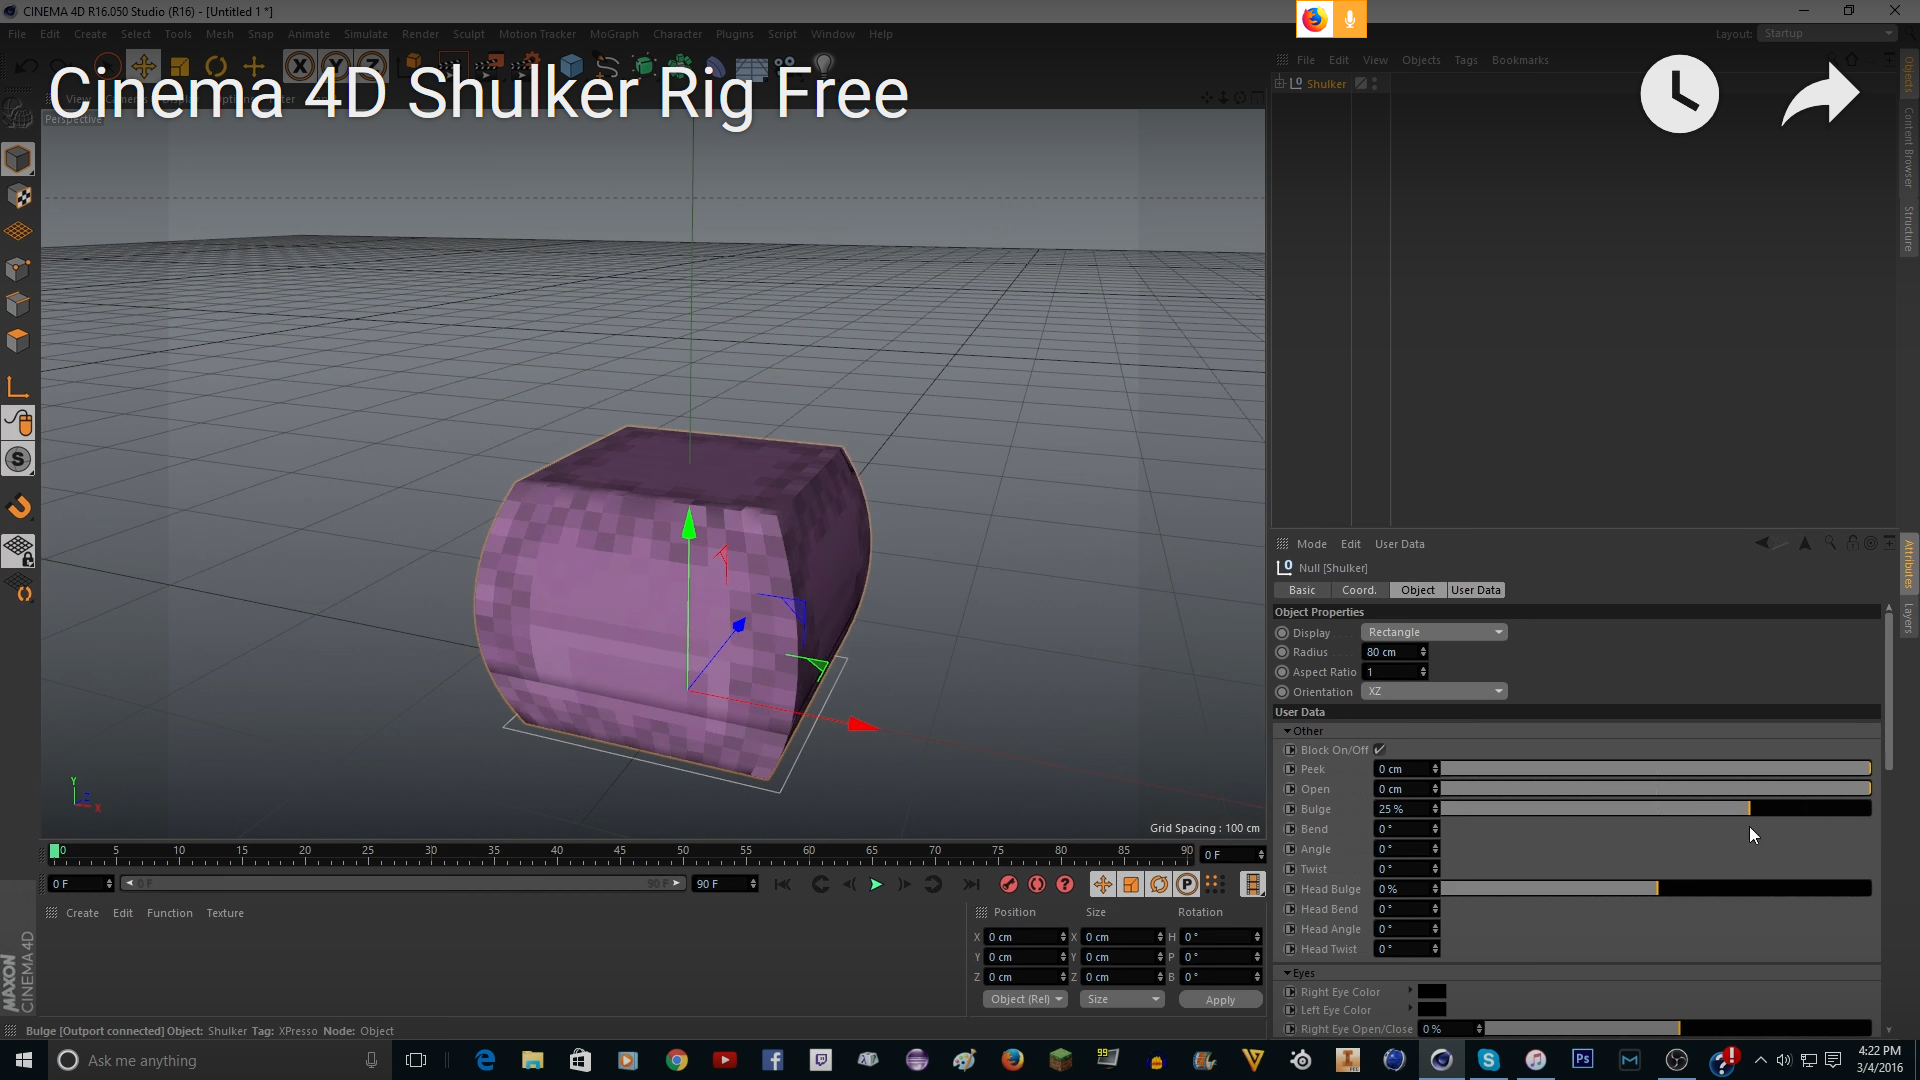Toggle the Y axis lock

pos(335,67)
